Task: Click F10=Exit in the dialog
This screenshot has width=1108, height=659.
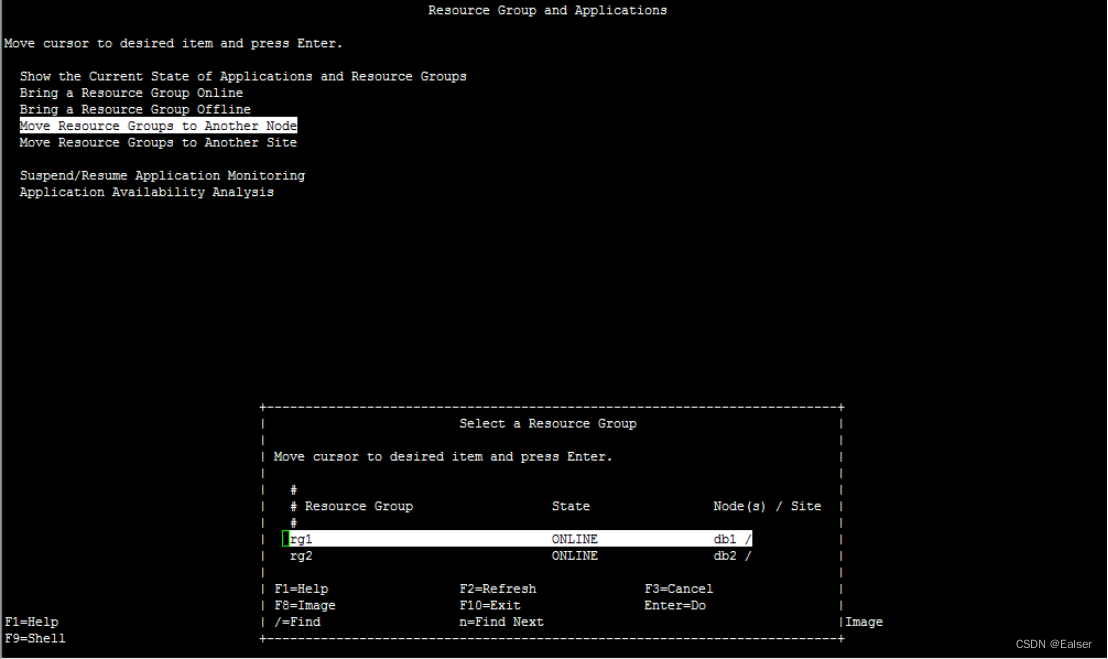Action: (x=490, y=605)
